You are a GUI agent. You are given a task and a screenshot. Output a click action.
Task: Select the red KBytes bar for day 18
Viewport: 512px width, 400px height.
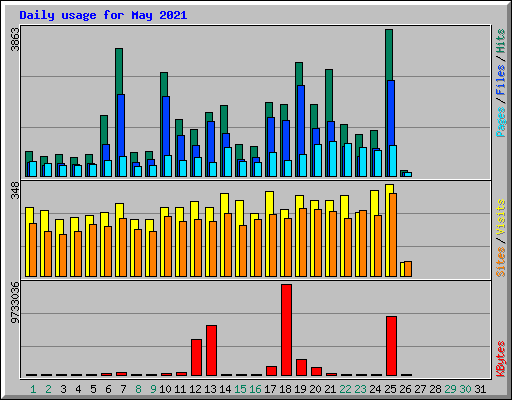286,330
